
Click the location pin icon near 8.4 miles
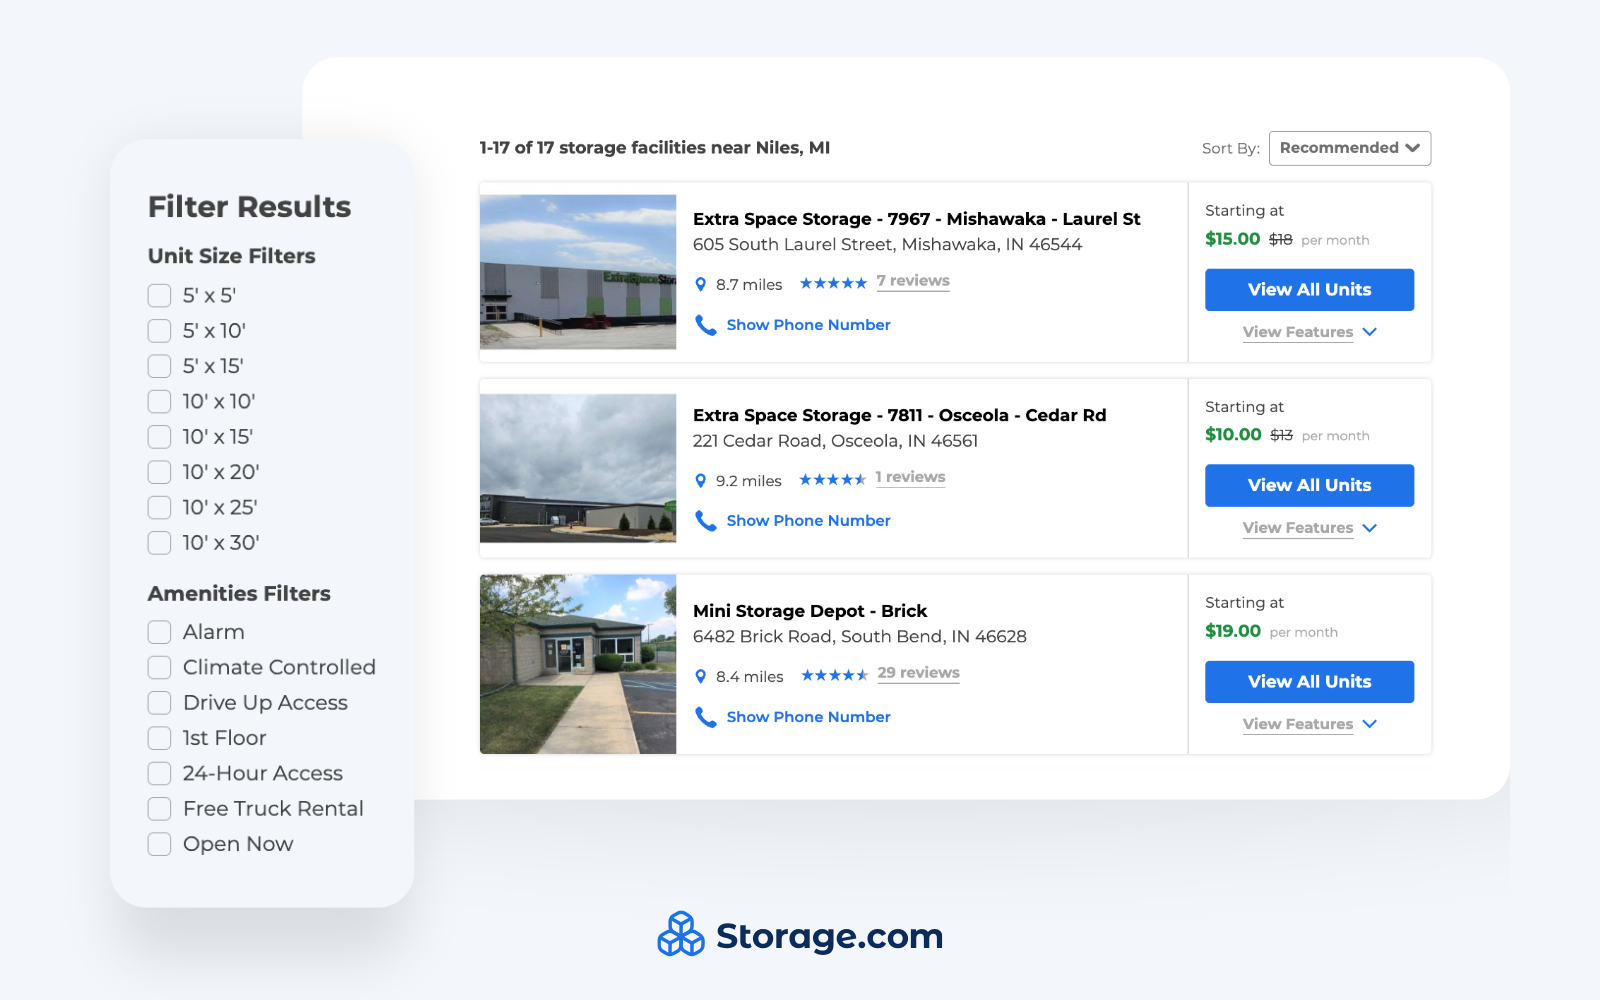[x=702, y=676]
